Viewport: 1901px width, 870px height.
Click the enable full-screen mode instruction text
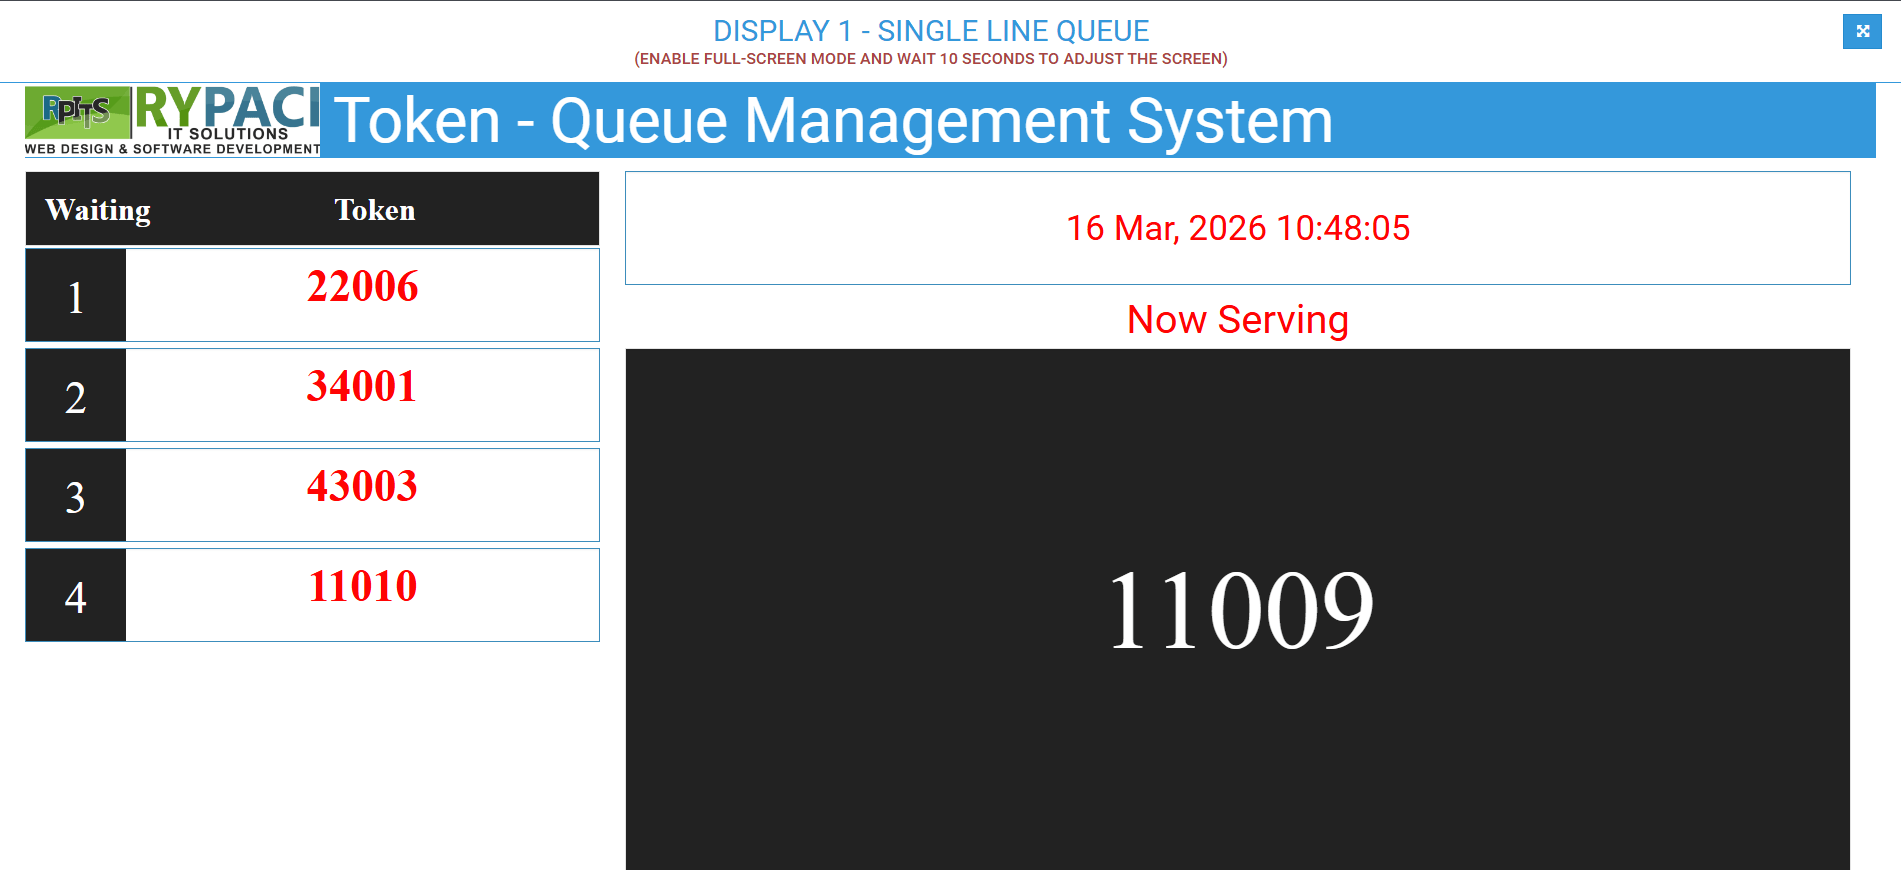pyautogui.click(x=930, y=59)
